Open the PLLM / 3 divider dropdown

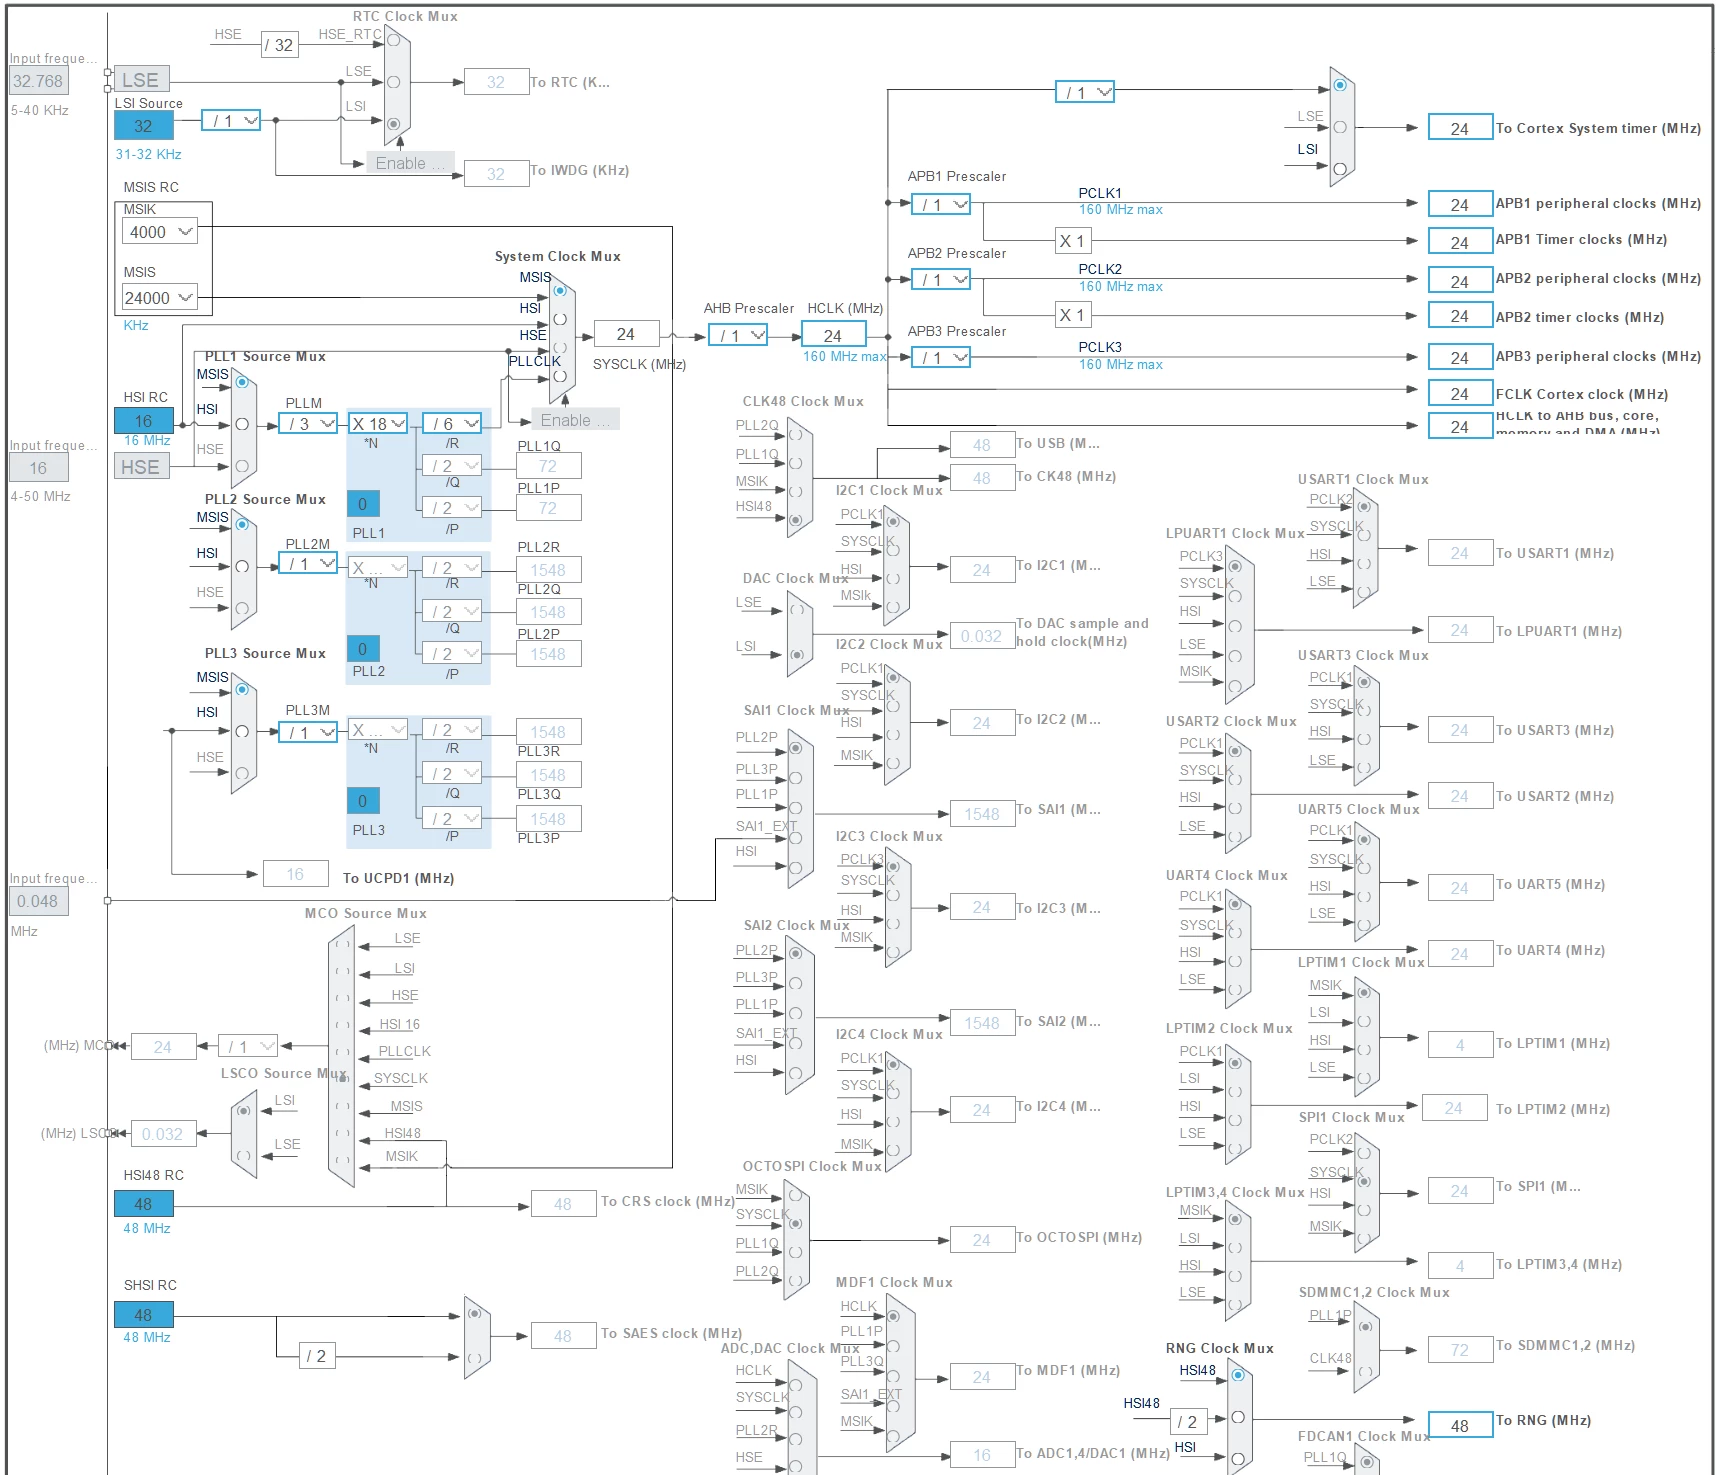pos(308,424)
